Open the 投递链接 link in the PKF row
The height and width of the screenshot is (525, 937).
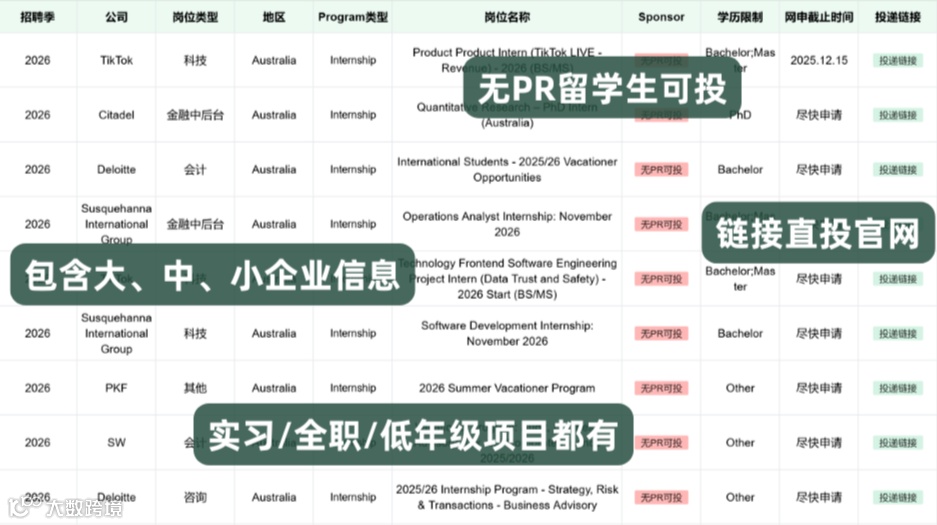point(898,388)
